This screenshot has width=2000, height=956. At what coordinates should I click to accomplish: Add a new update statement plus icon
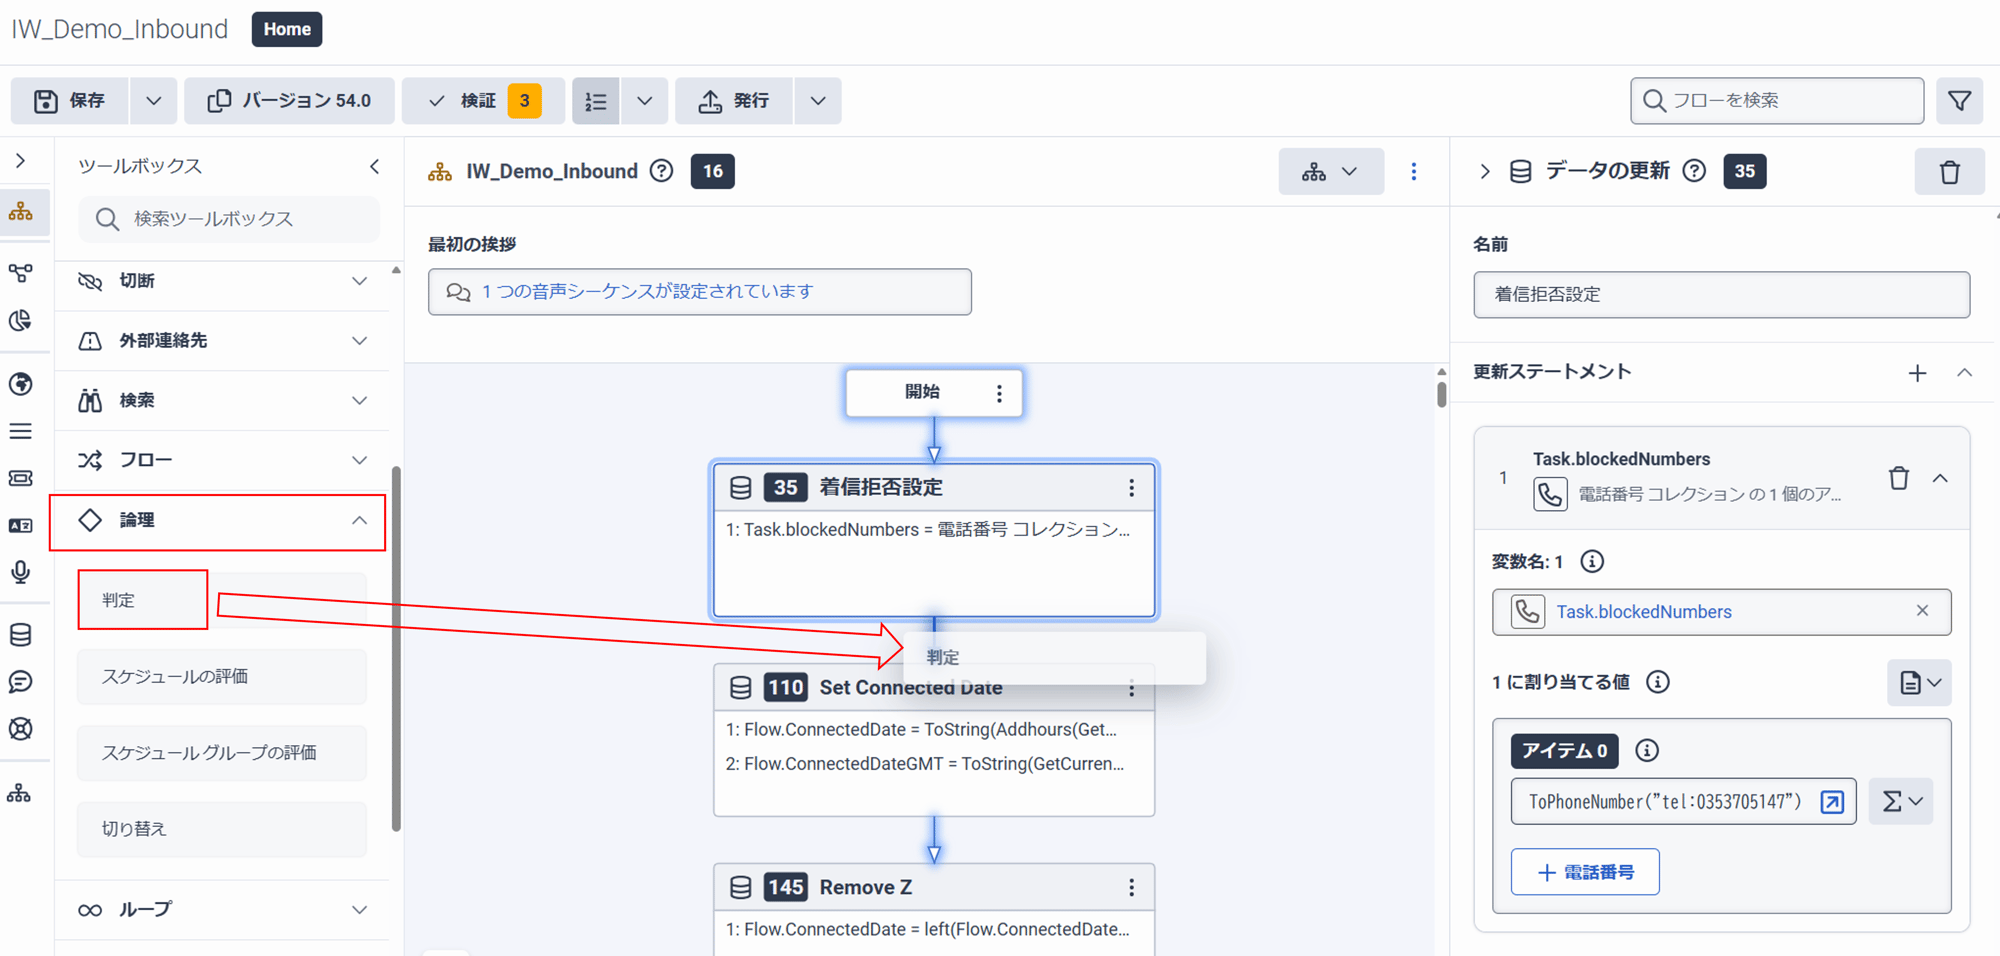coord(1917,374)
